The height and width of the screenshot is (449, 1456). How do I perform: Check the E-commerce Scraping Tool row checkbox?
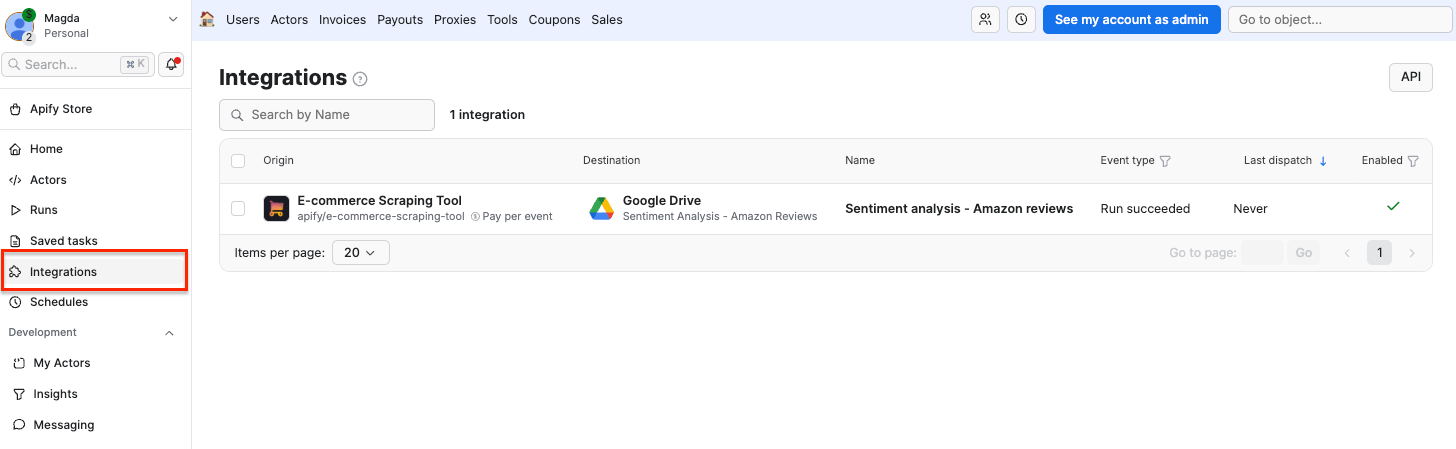[238, 209]
